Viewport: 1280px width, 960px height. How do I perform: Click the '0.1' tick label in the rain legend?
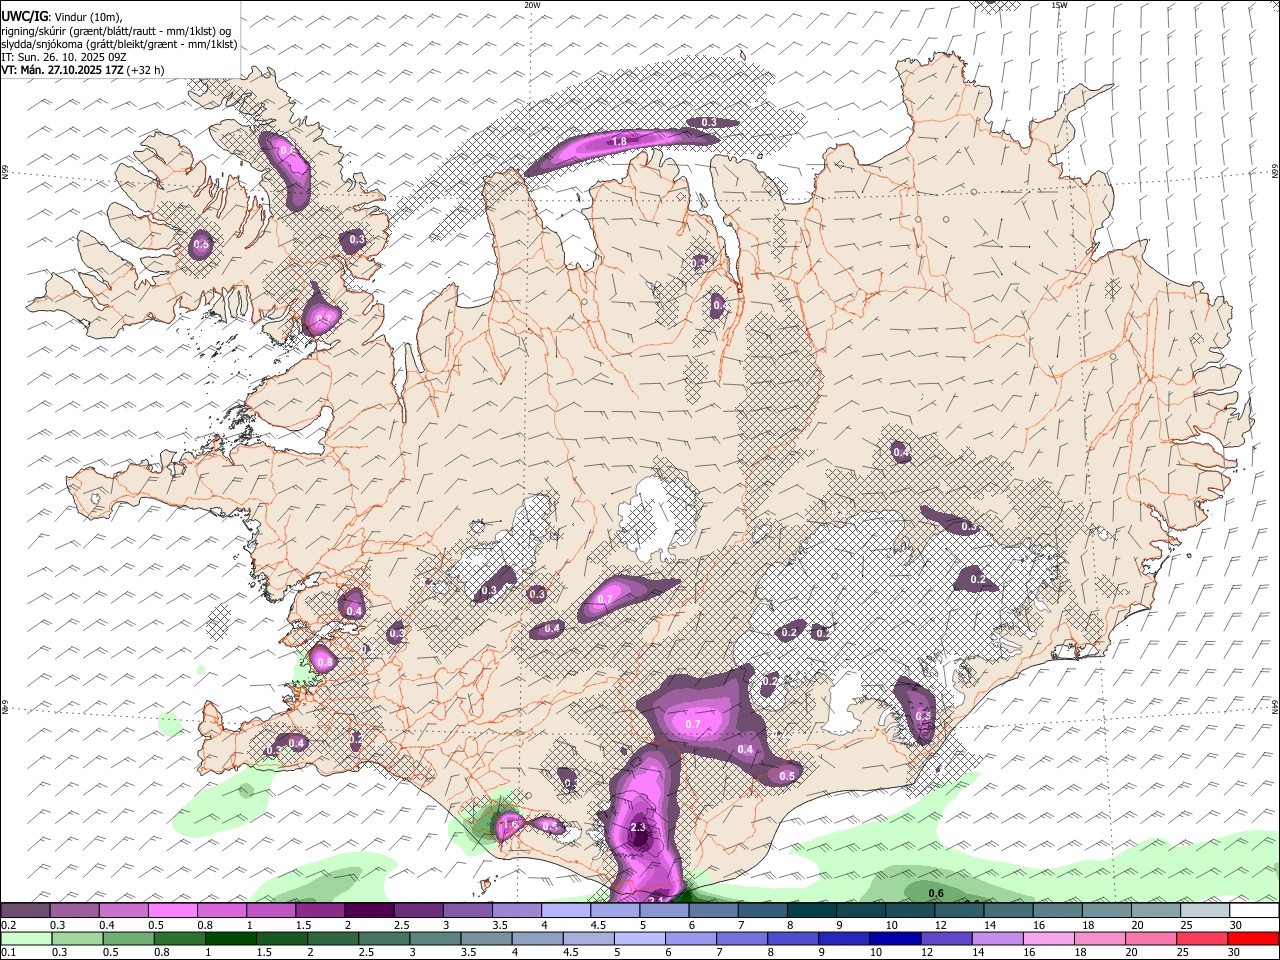point(7,953)
